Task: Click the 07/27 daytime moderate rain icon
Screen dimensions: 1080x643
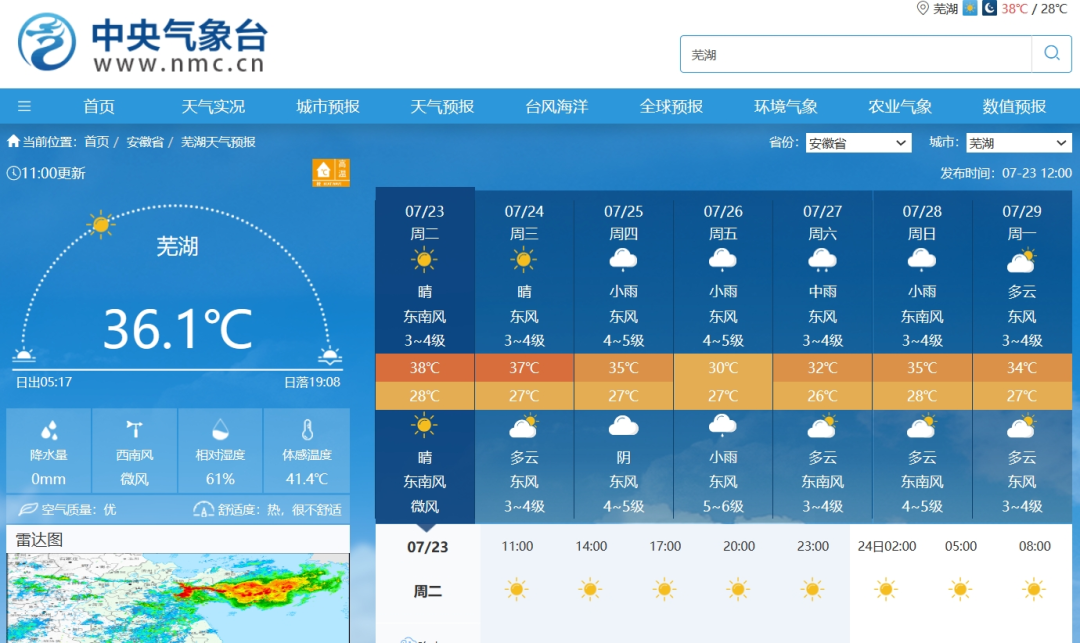Action: tap(822, 260)
